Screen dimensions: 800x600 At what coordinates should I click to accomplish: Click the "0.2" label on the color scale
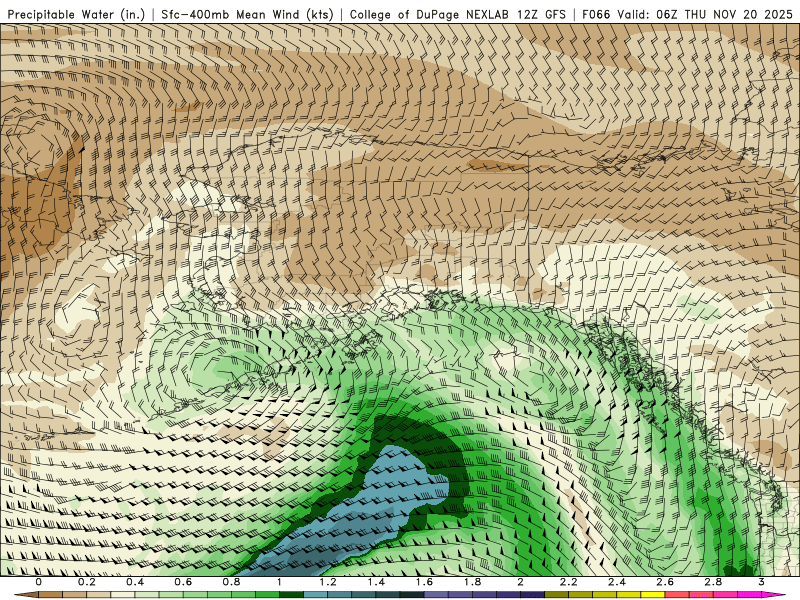(x=86, y=582)
